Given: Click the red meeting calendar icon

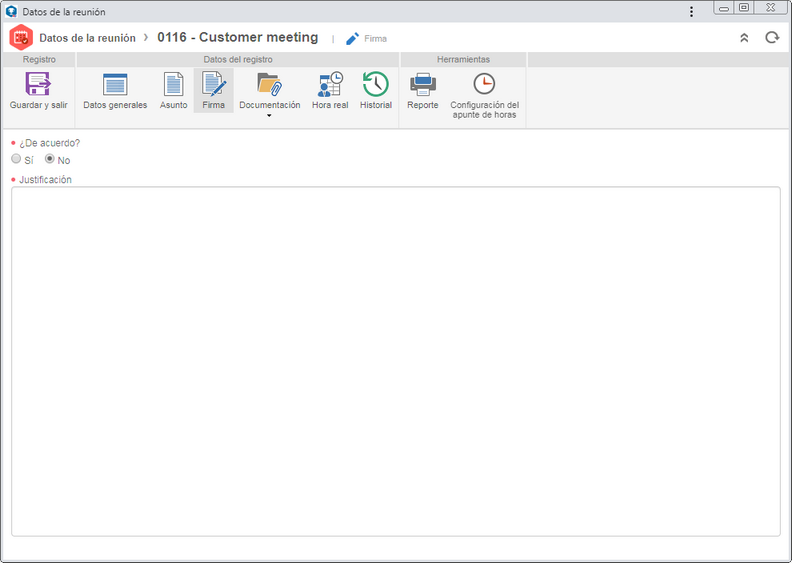Looking at the screenshot, I should 21,37.
